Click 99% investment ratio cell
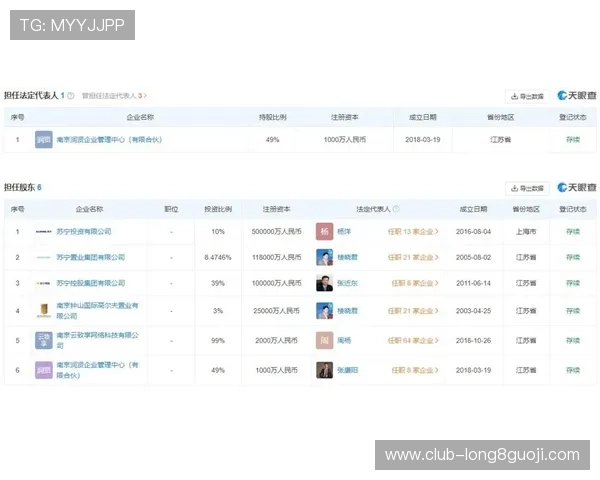 [x=218, y=340]
